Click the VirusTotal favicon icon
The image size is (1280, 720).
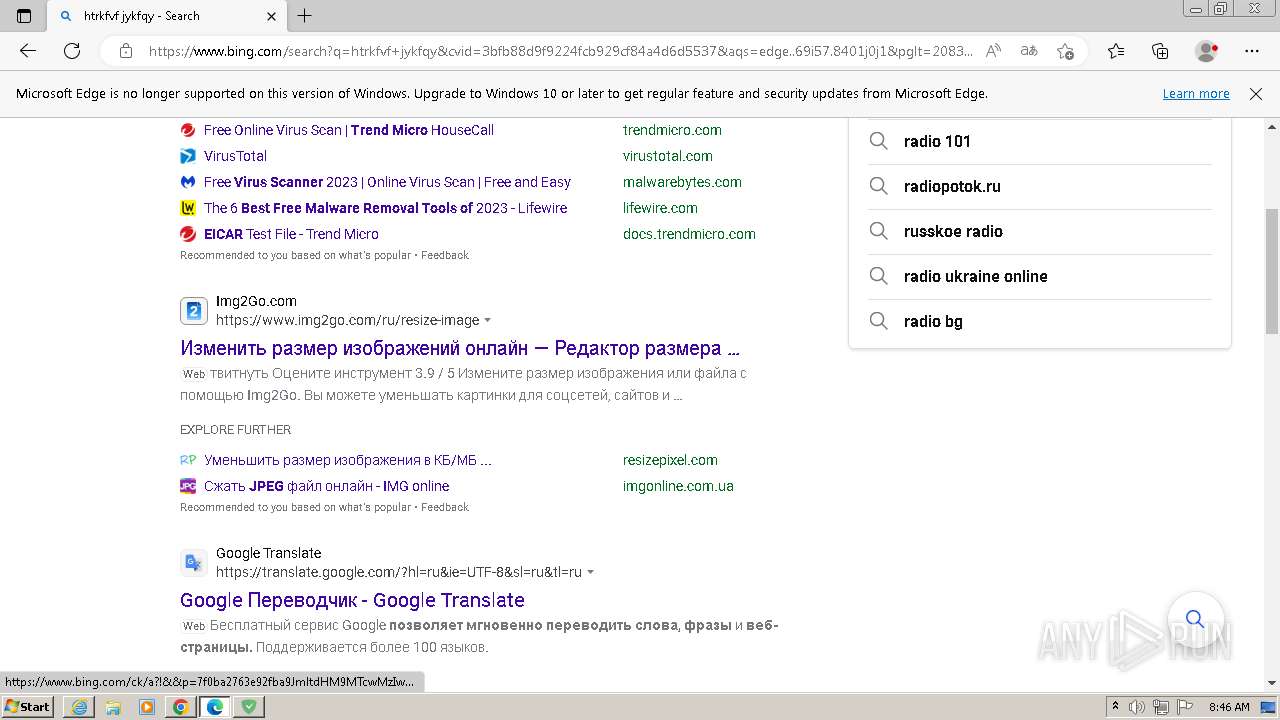pos(188,156)
